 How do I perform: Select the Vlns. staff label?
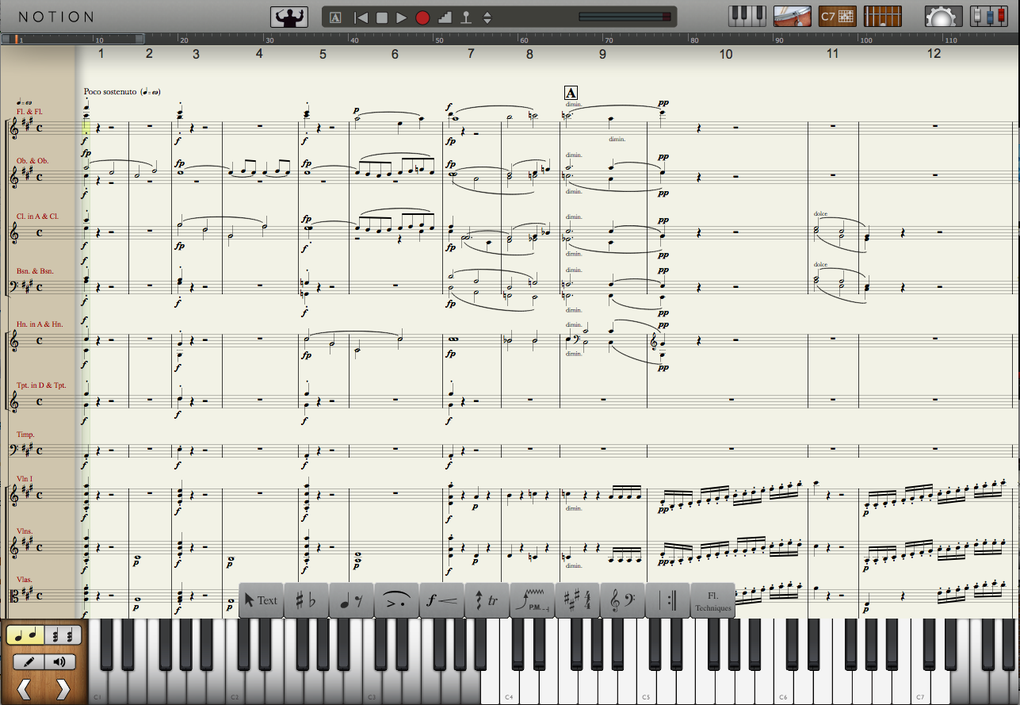point(25,531)
